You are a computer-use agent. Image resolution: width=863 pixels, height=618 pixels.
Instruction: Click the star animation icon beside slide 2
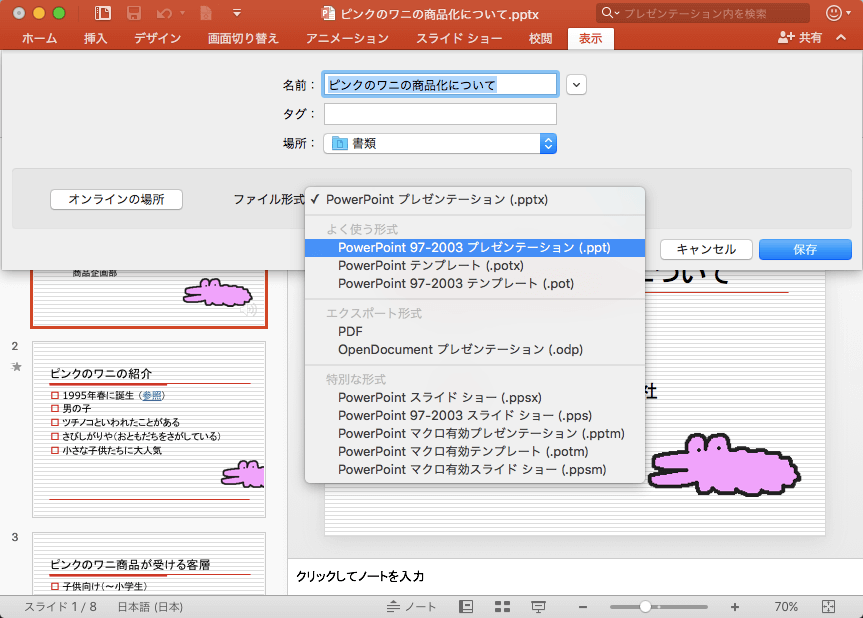(x=17, y=367)
